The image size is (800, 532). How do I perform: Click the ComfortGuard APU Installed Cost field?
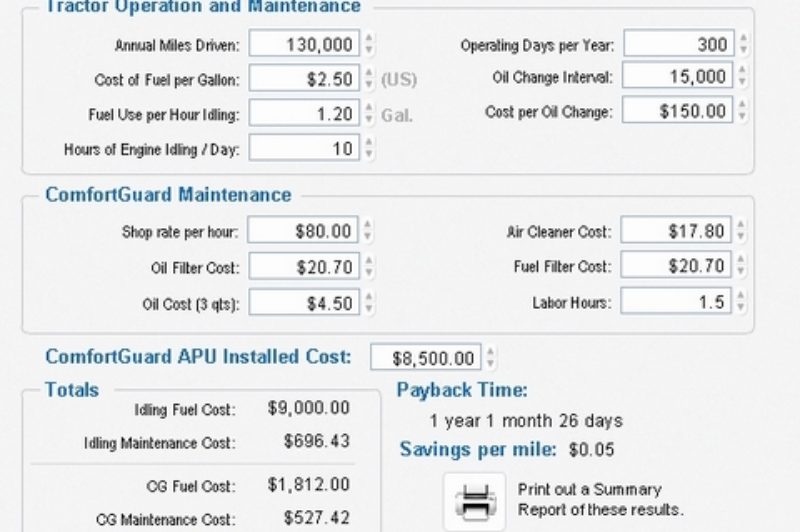[x=426, y=357]
